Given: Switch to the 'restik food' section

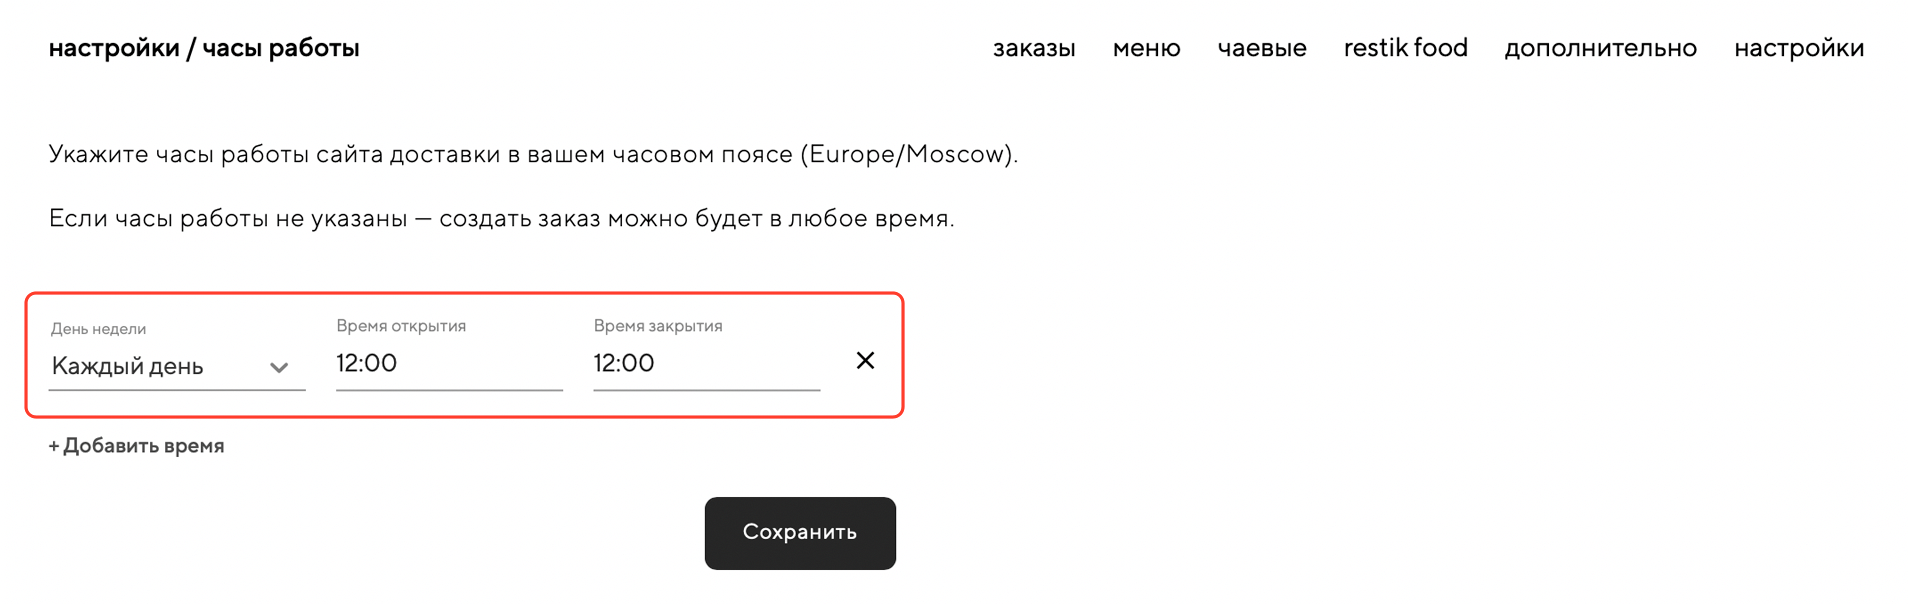Looking at the screenshot, I should pos(1405,48).
